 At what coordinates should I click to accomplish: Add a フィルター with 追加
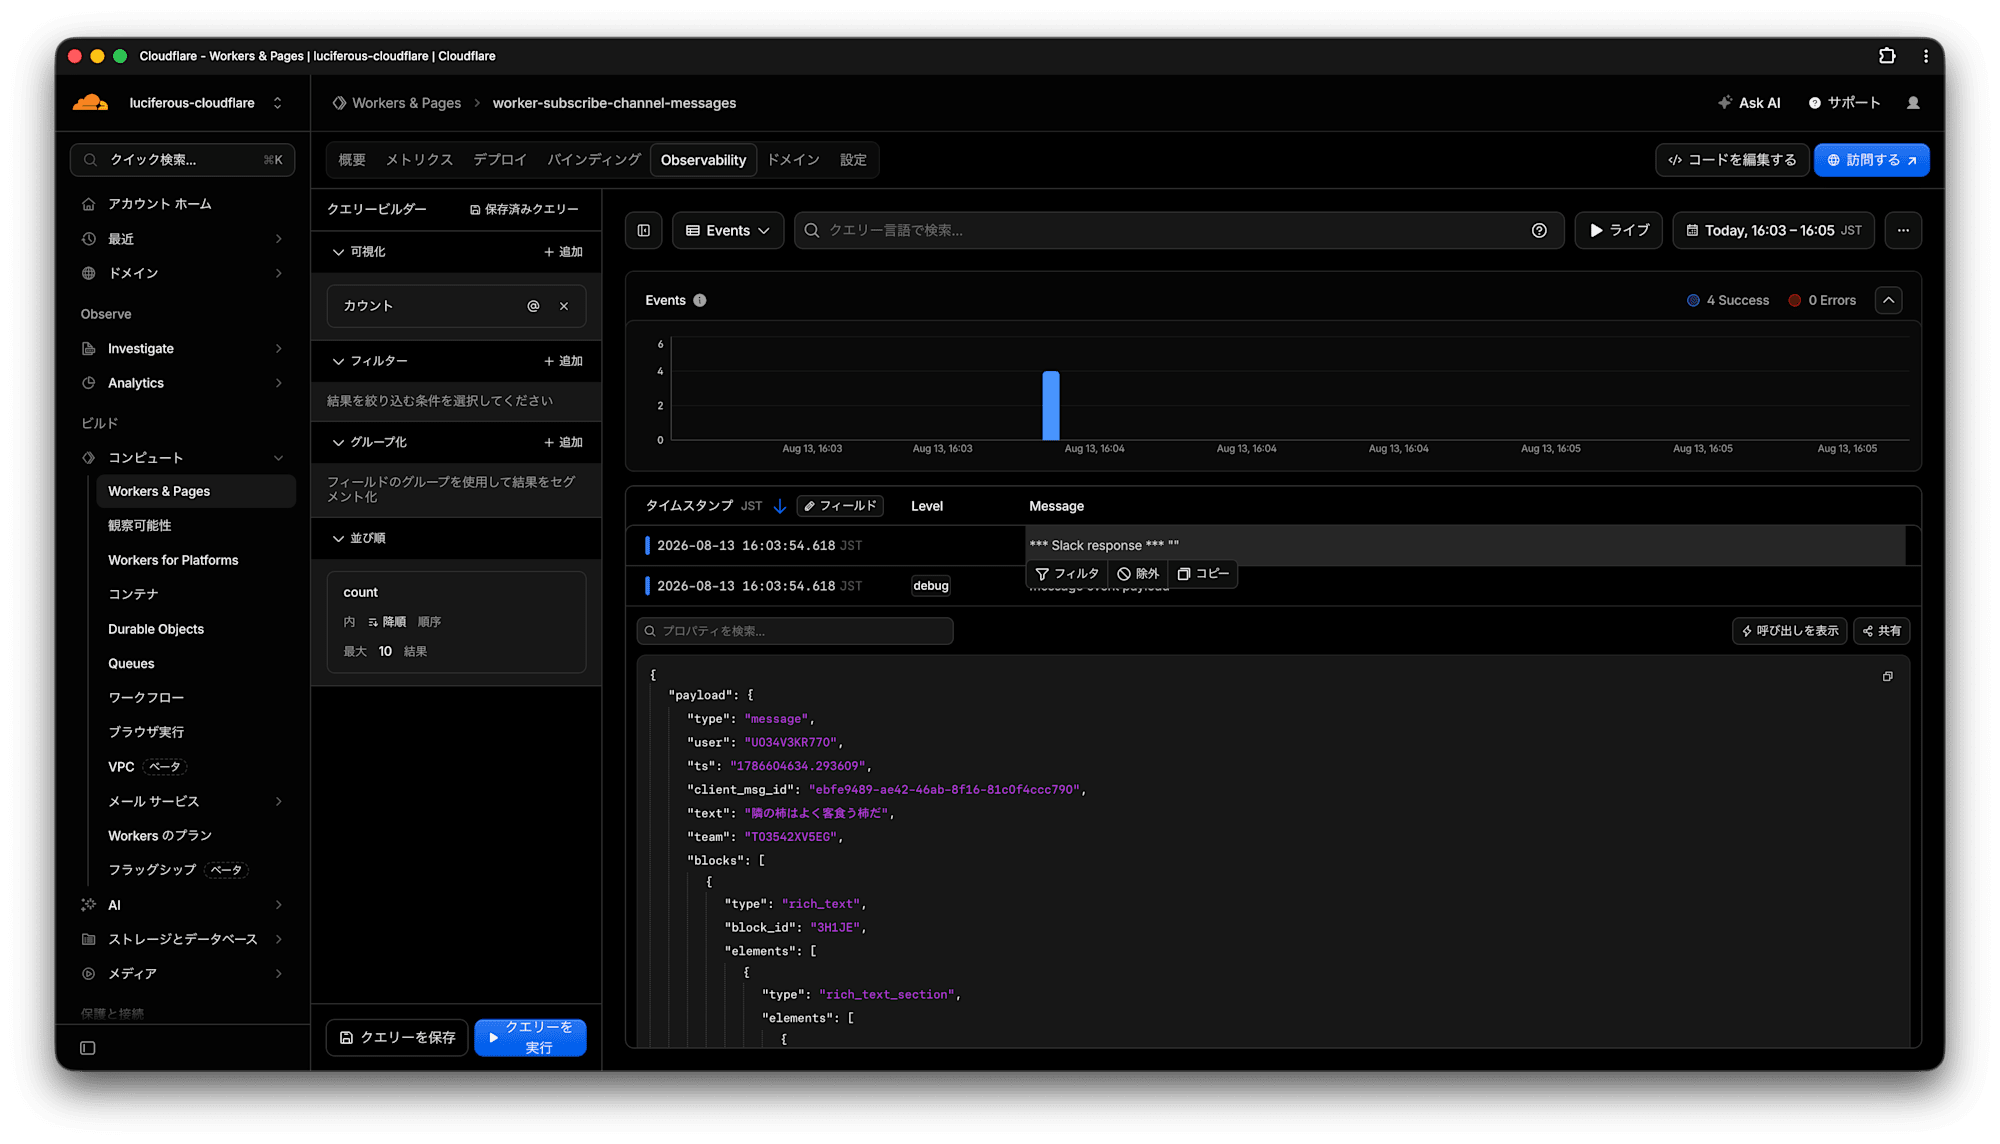(x=563, y=361)
